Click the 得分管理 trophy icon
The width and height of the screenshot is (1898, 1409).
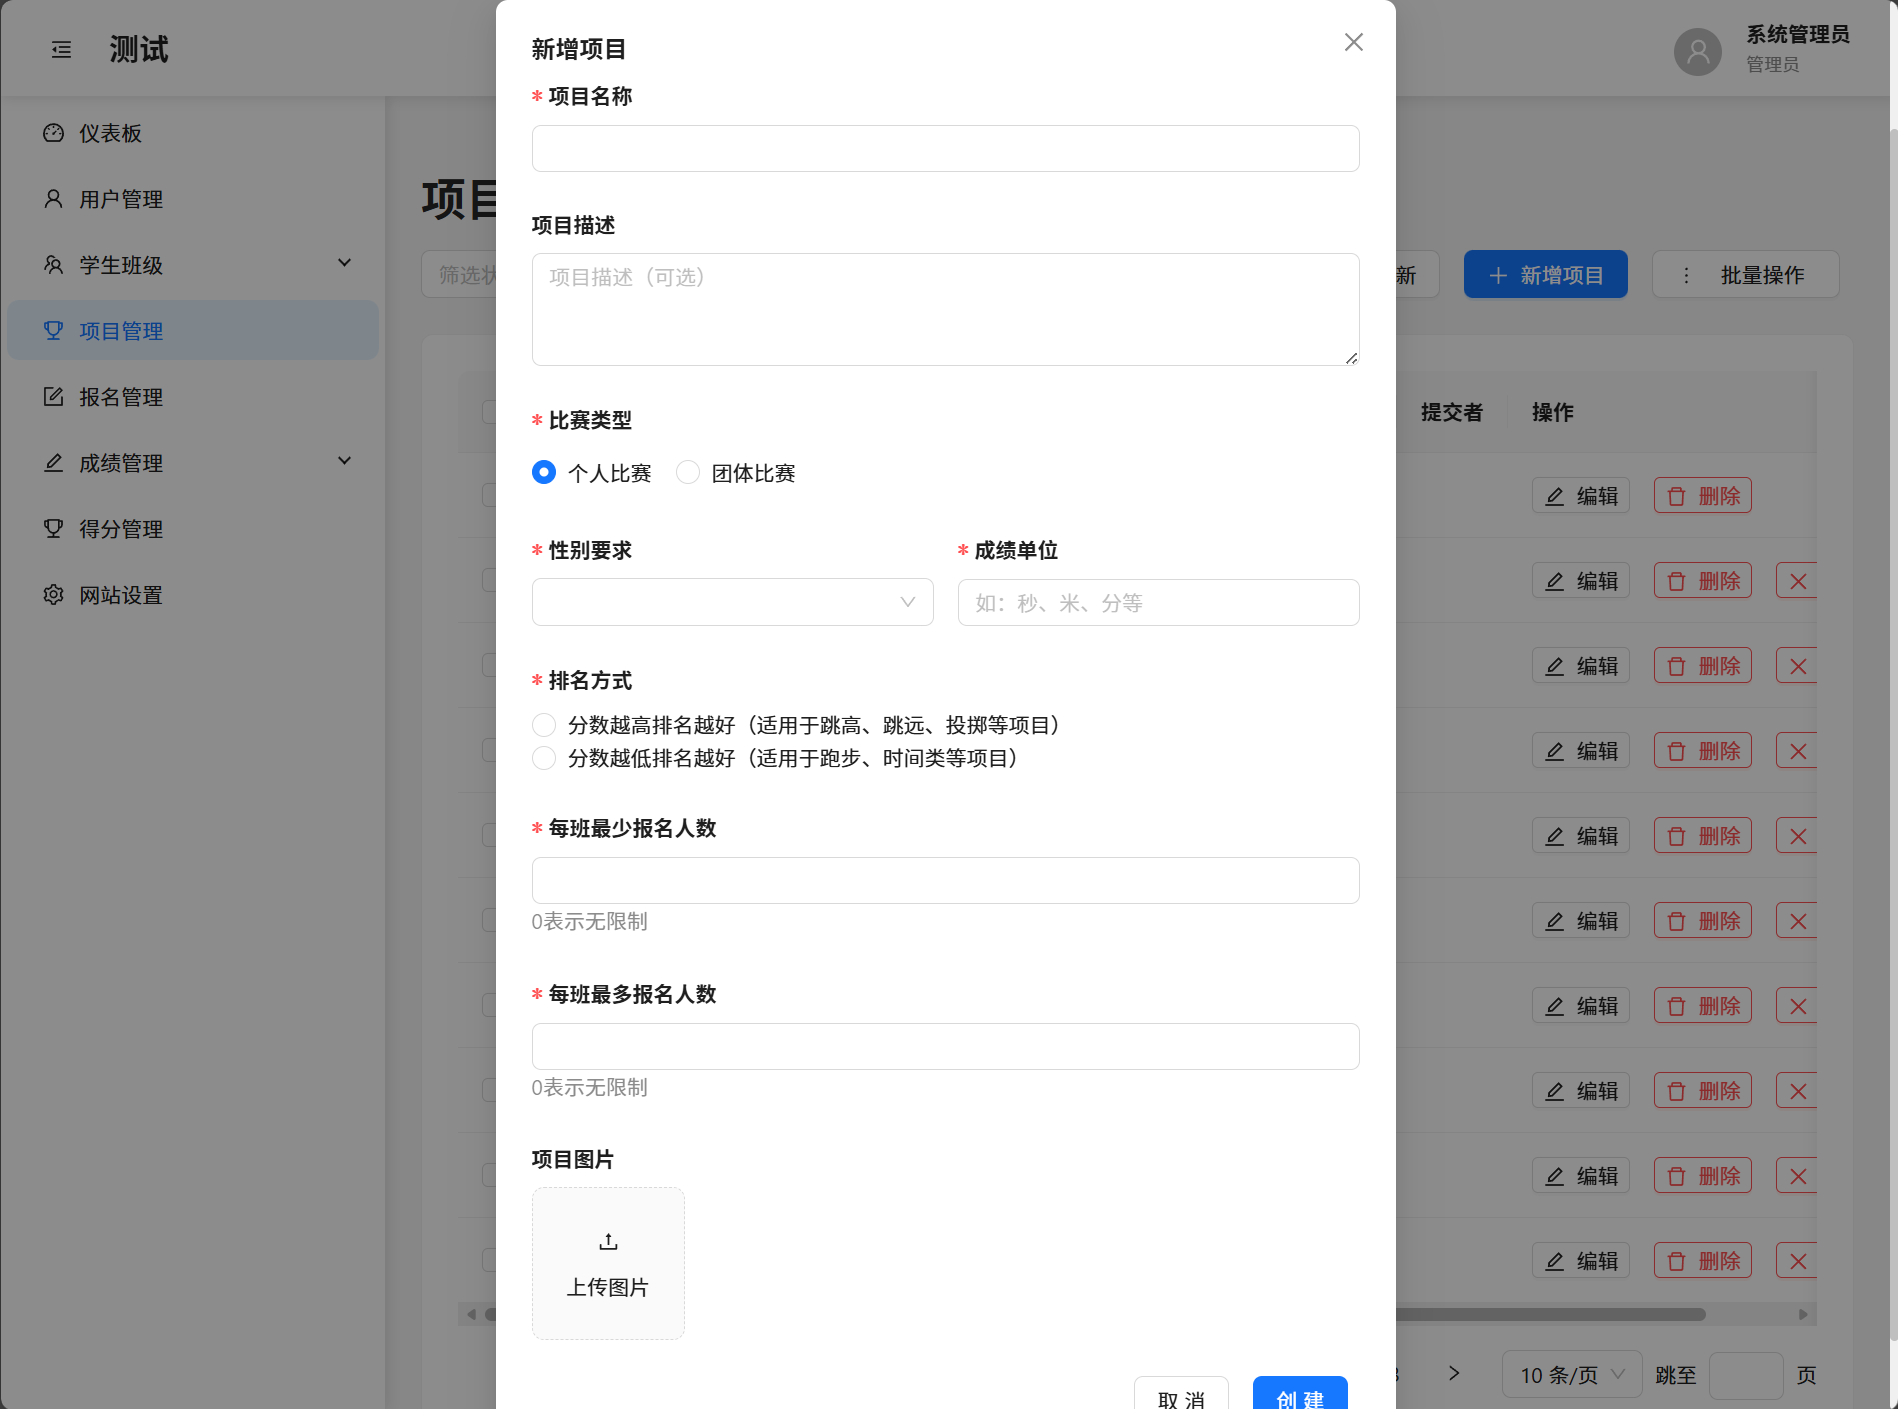point(54,529)
